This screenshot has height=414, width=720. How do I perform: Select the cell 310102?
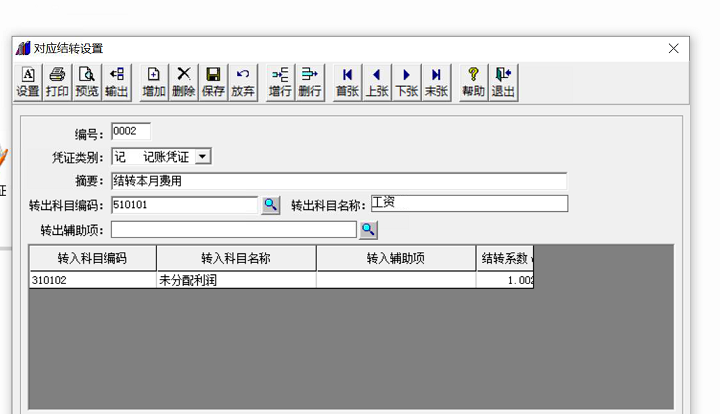point(93,280)
